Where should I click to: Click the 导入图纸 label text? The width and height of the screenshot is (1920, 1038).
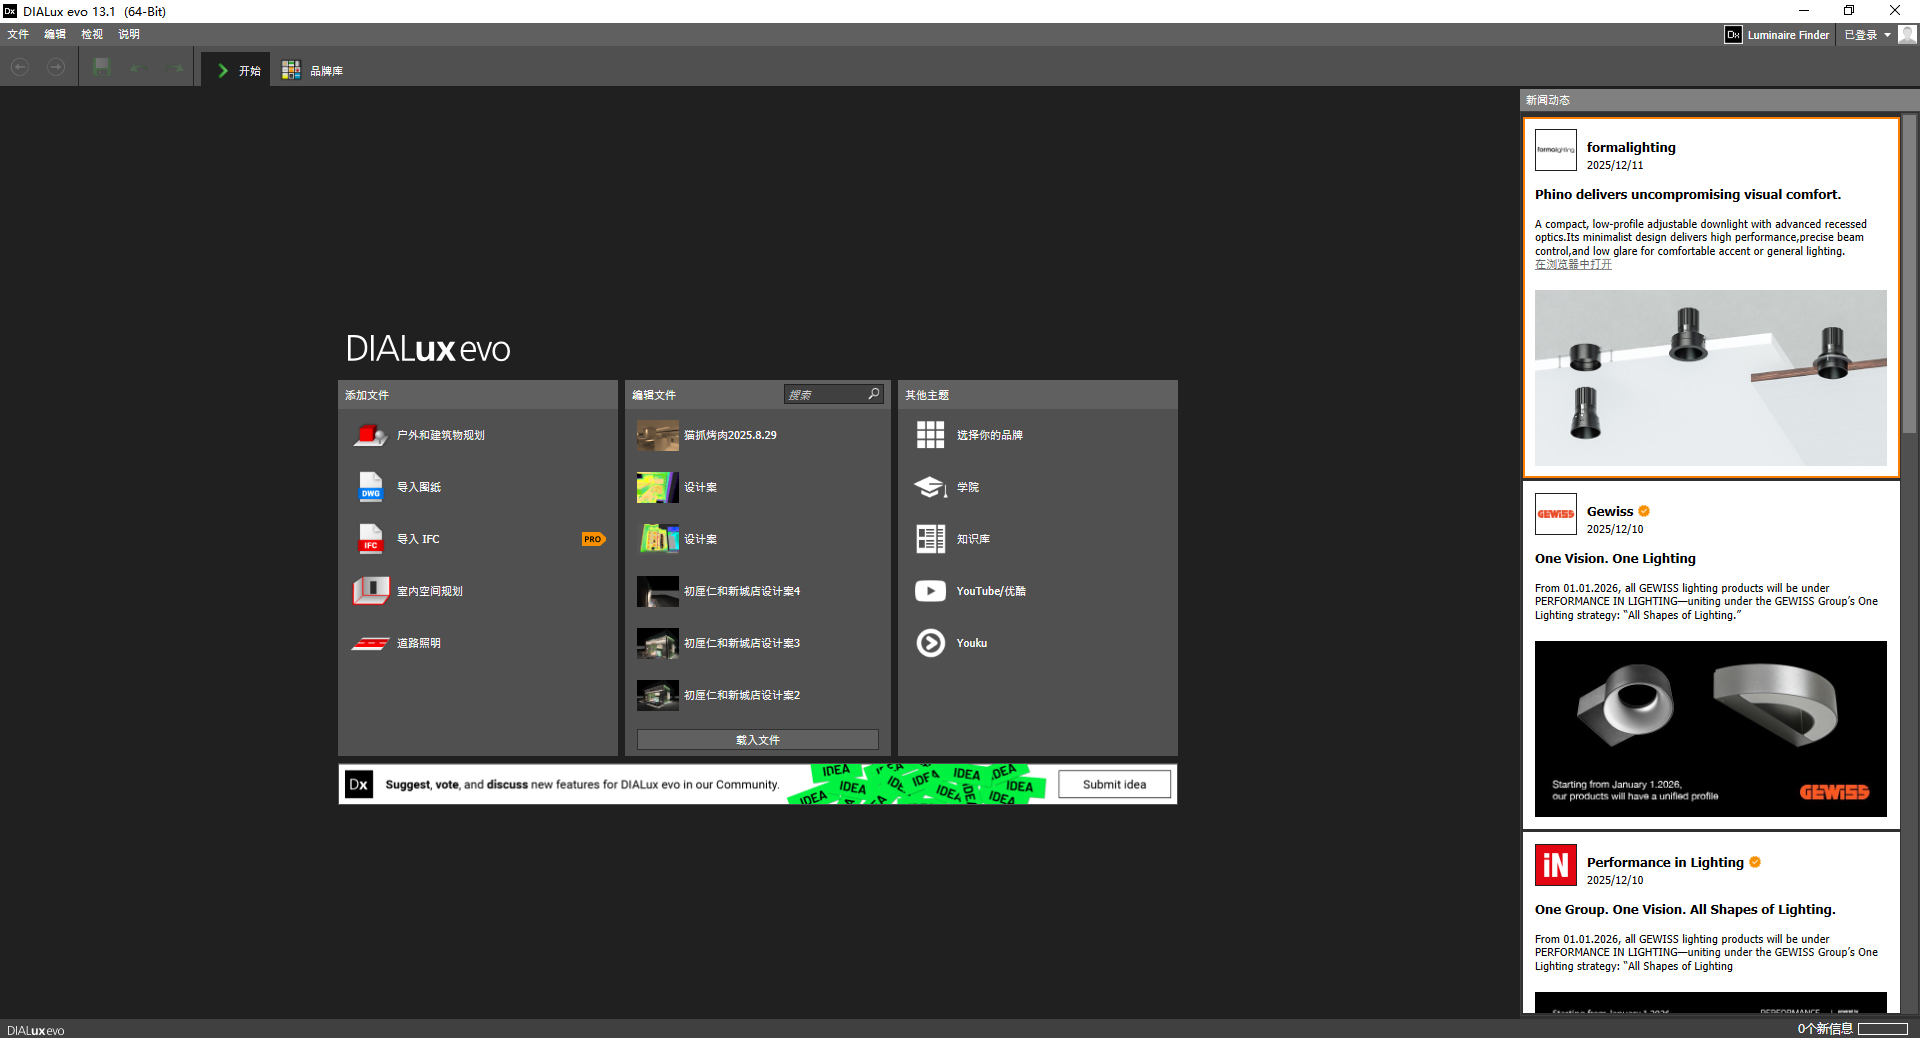[419, 487]
